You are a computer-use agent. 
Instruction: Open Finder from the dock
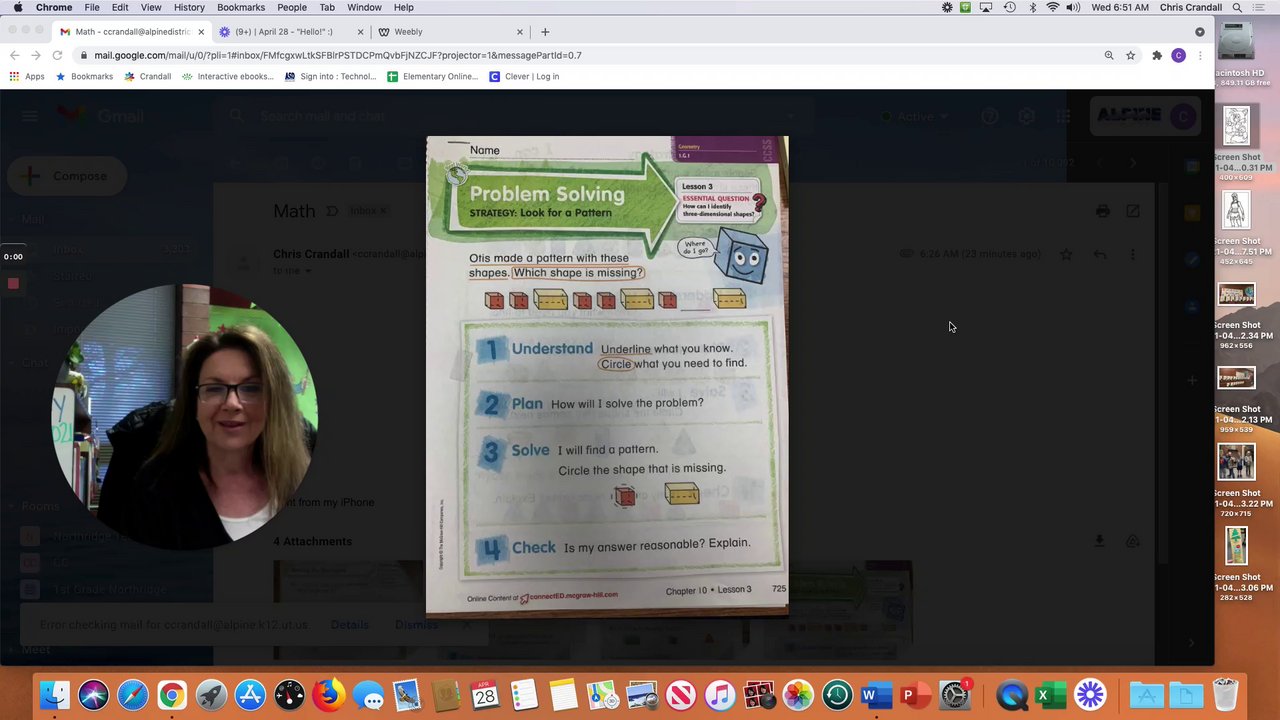pyautogui.click(x=55, y=695)
